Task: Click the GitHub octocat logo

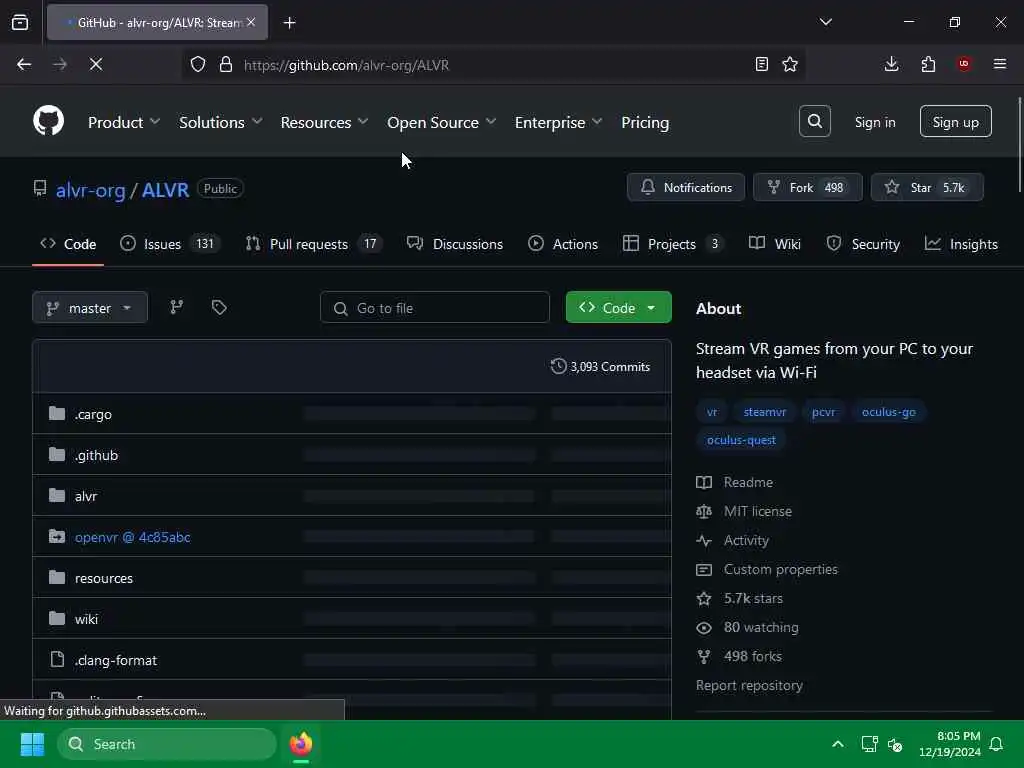Action: click(49, 121)
